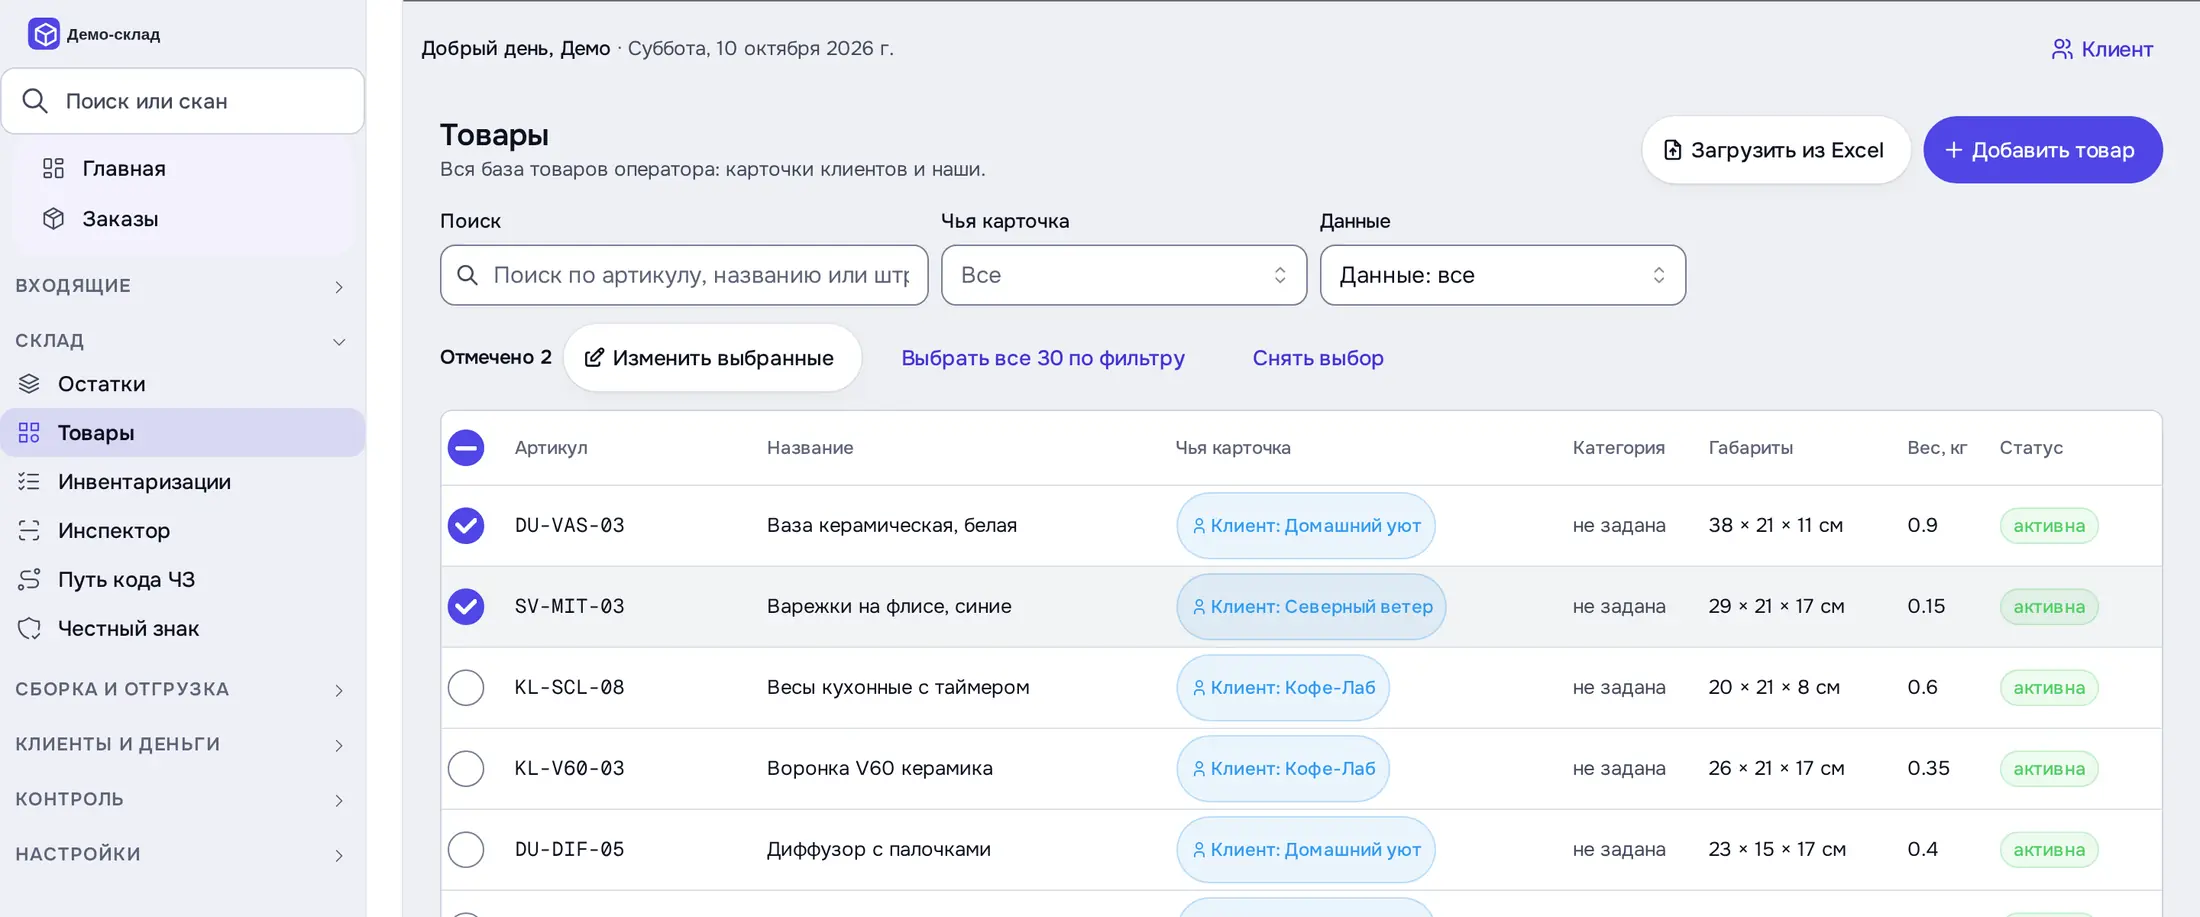Collapse the СКЛАД sidebar section

182,341
